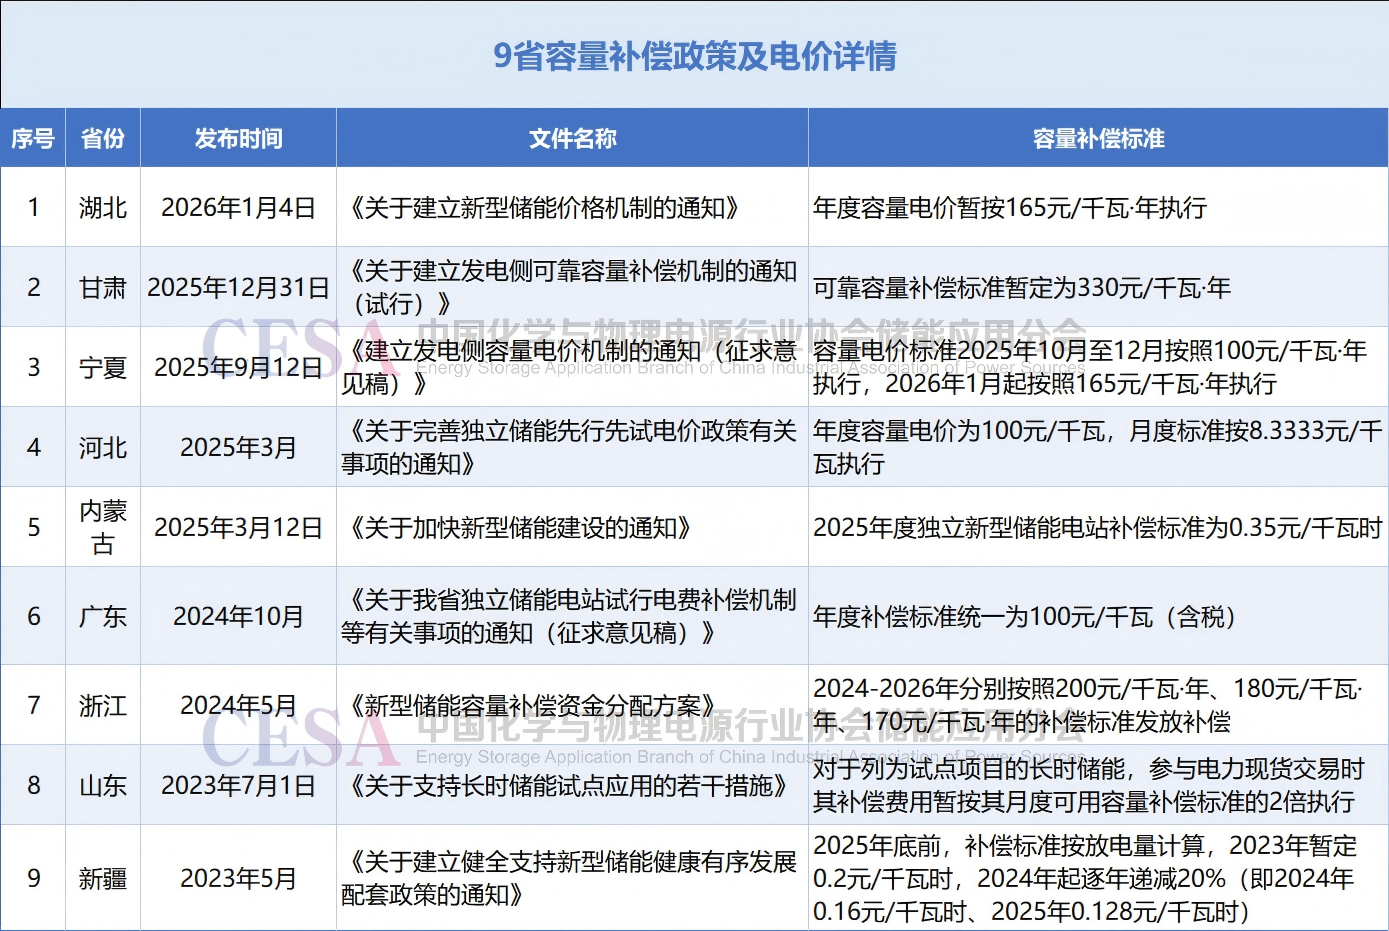The image size is (1389, 931).
Task: Click the title "9省容量补偿政策及电价详情"
Action: (694, 56)
